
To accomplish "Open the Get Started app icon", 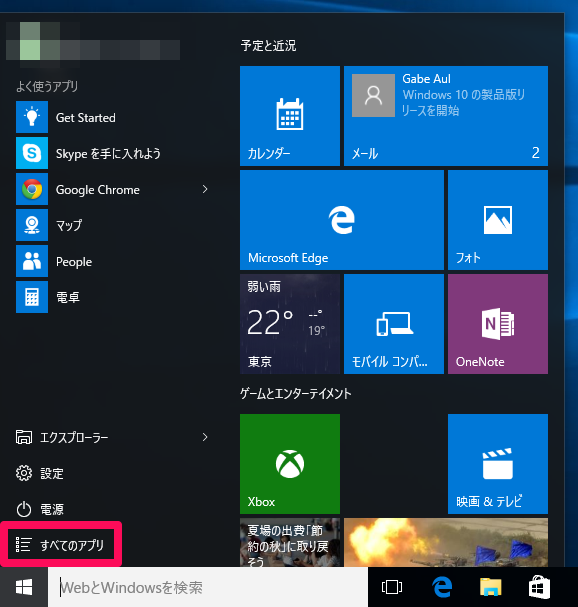I will (32, 117).
